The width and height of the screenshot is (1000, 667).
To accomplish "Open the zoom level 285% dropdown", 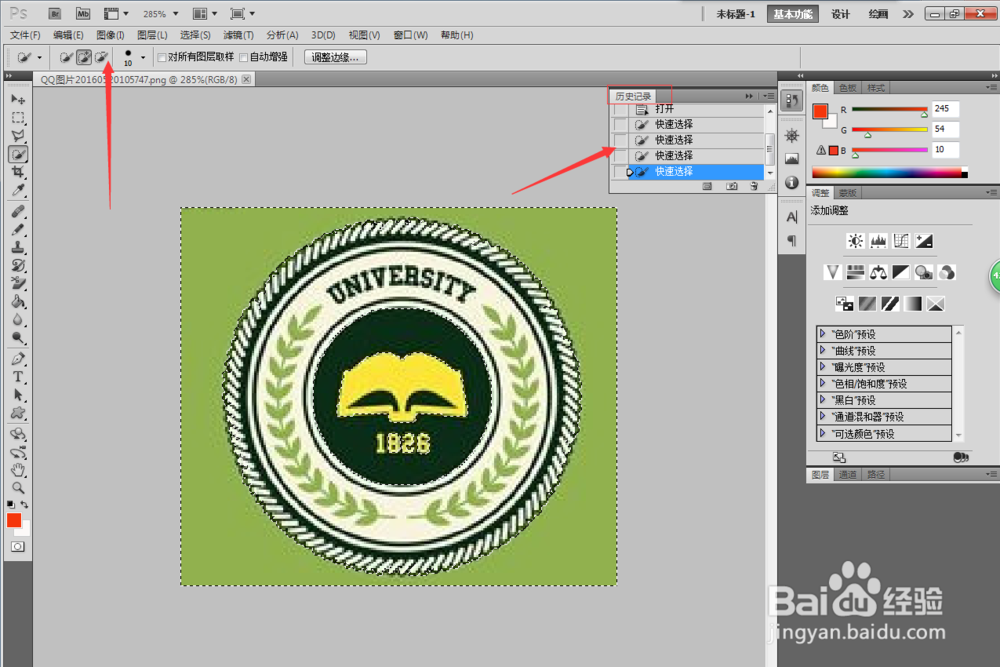I will pos(175,14).
